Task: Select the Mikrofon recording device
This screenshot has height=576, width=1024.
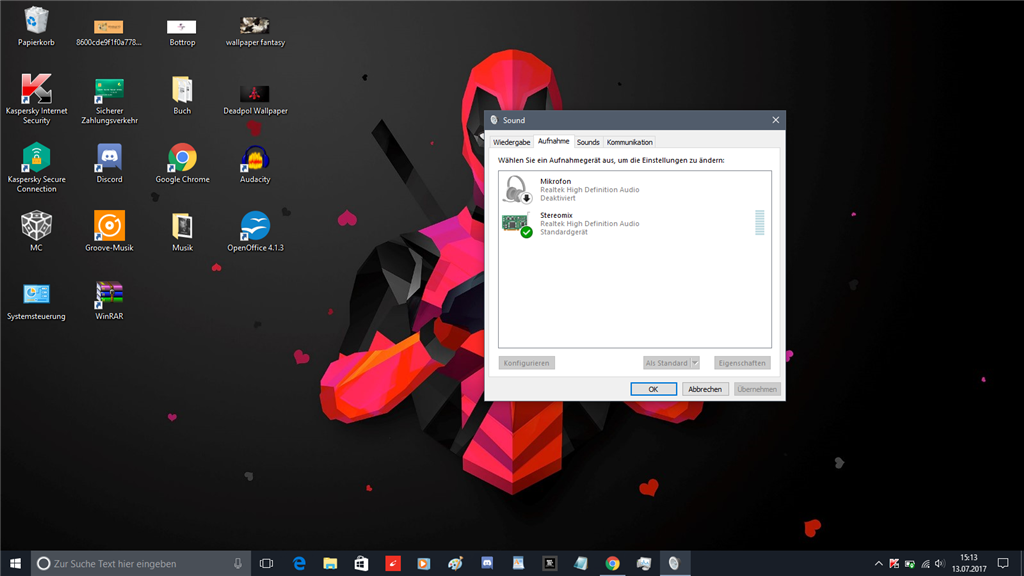Action: pos(634,189)
